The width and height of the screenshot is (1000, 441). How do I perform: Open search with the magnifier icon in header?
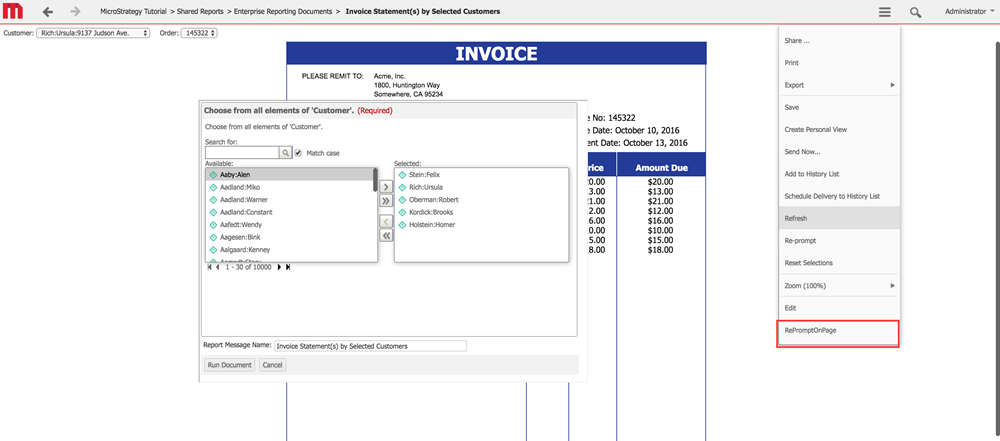(x=915, y=11)
